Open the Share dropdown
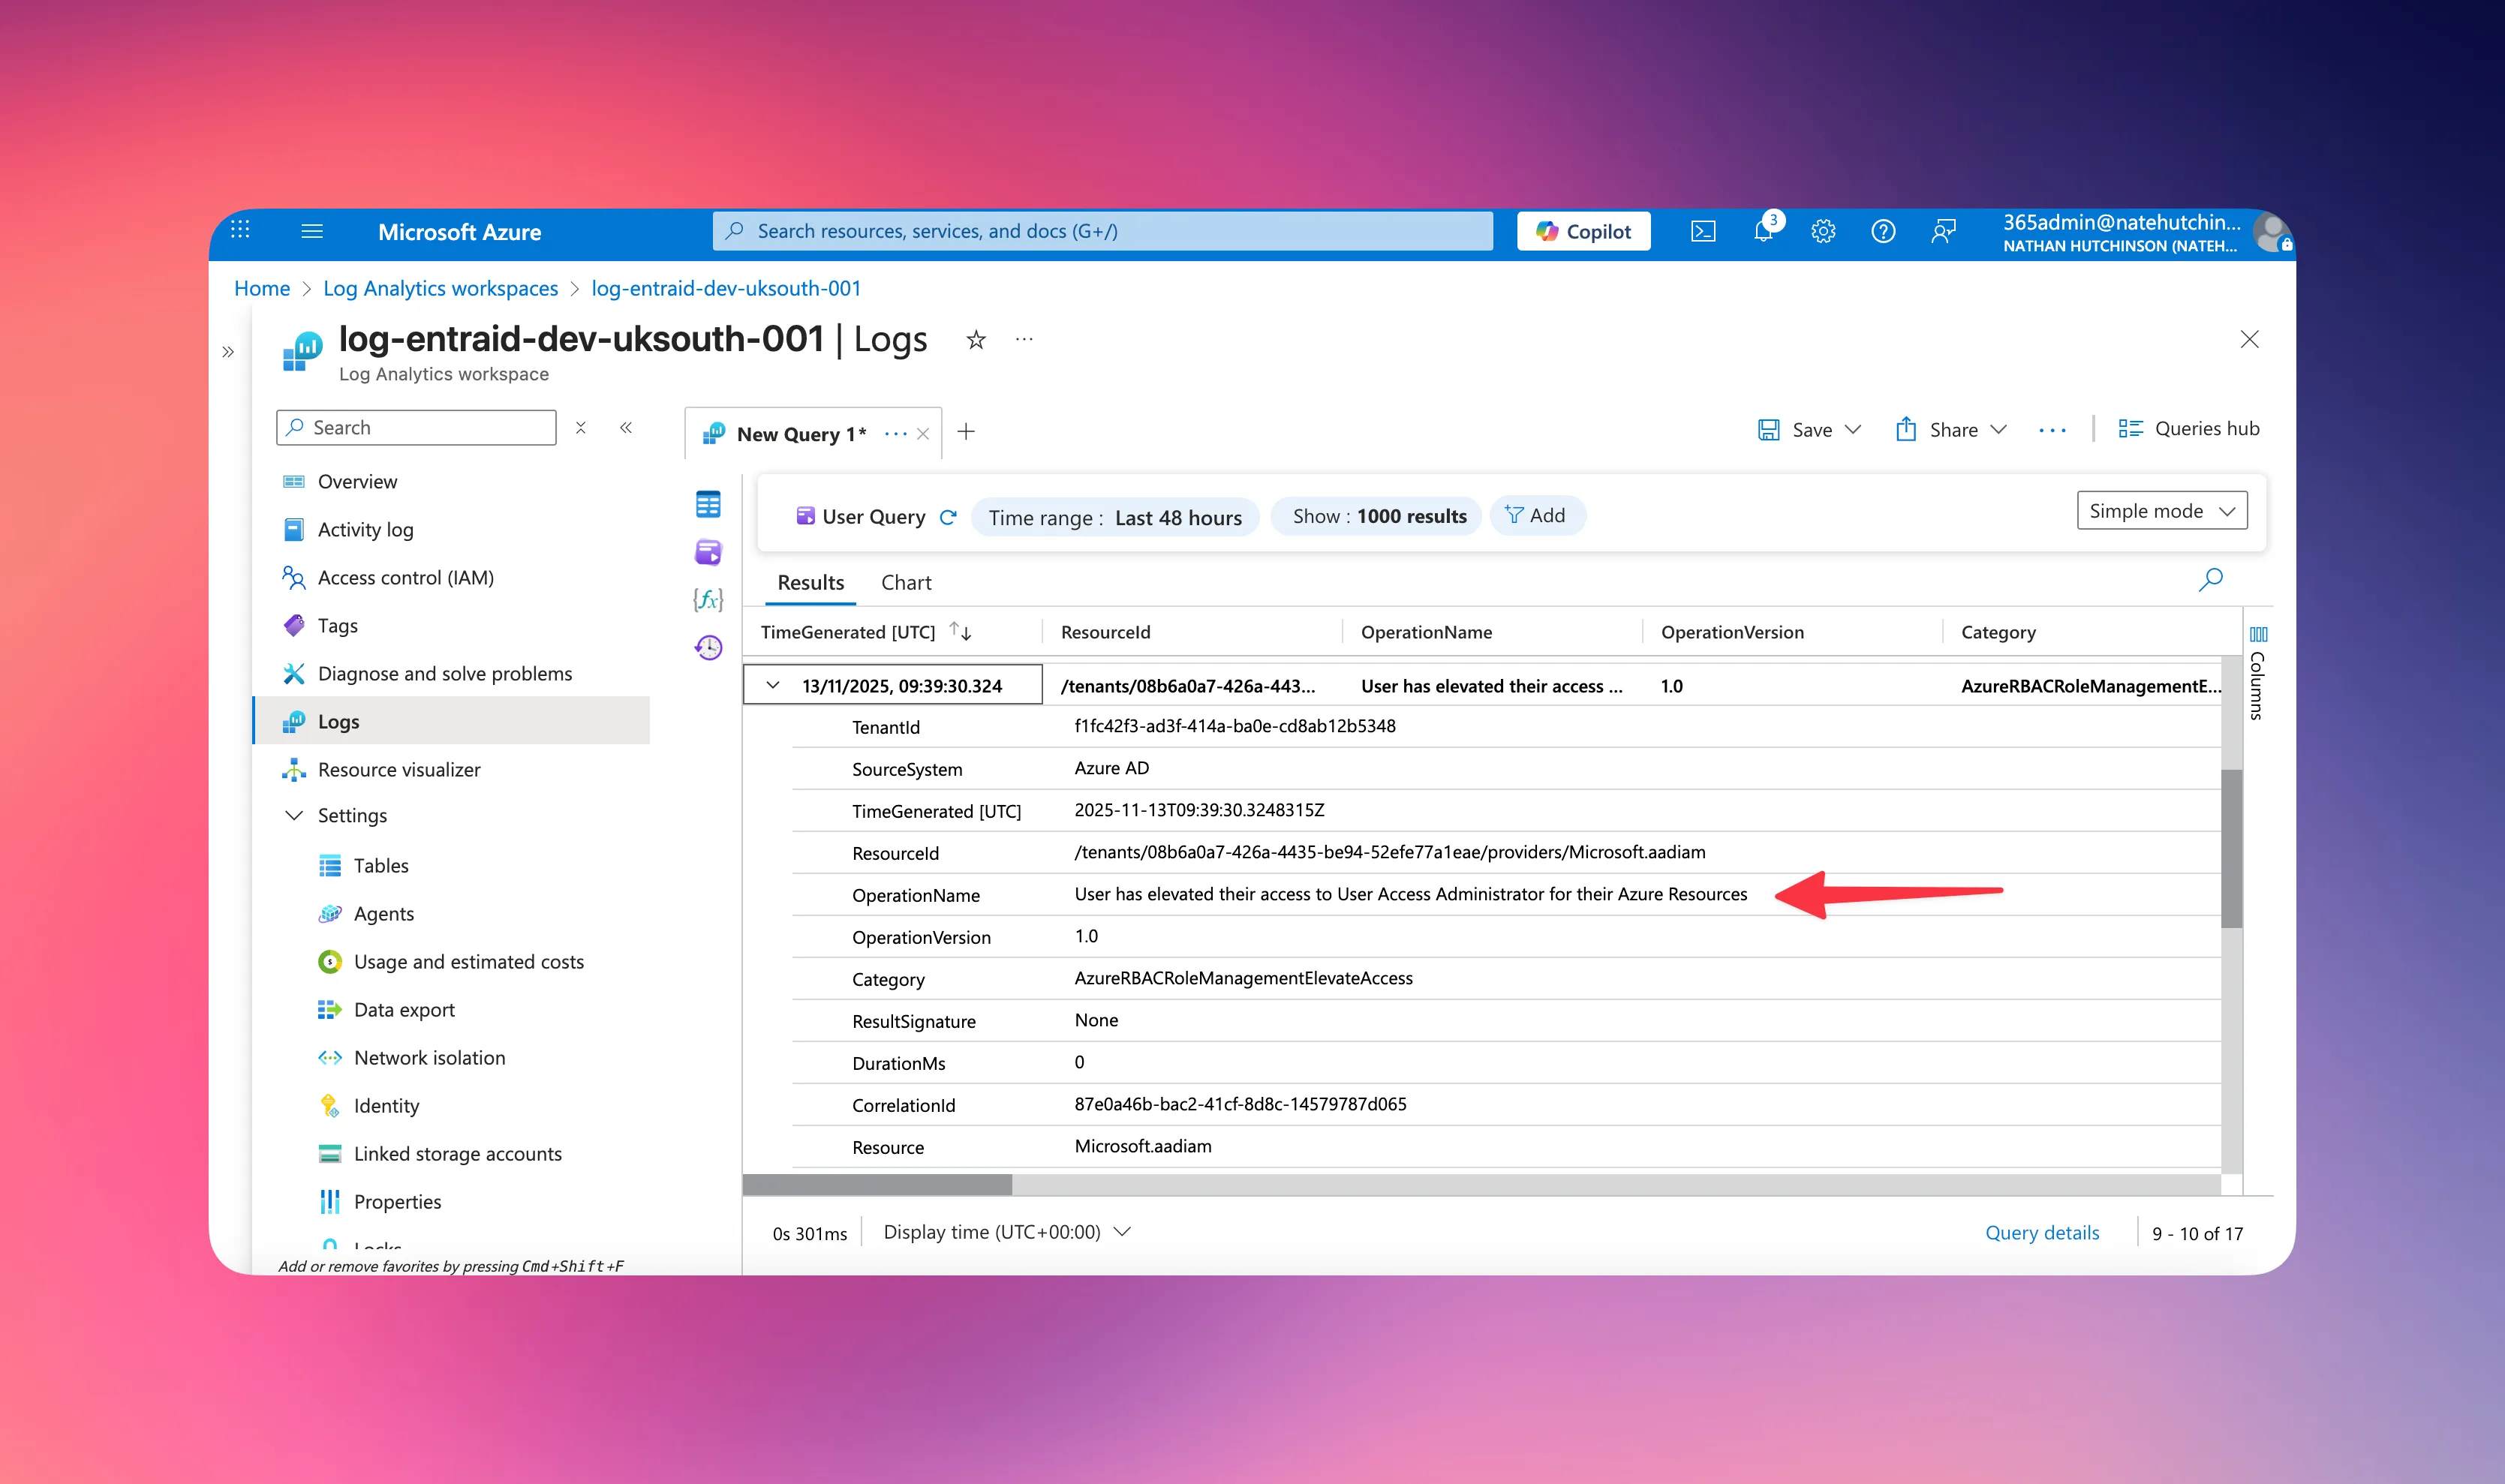The image size is (2505, 1484). (x=1951, y=430)
